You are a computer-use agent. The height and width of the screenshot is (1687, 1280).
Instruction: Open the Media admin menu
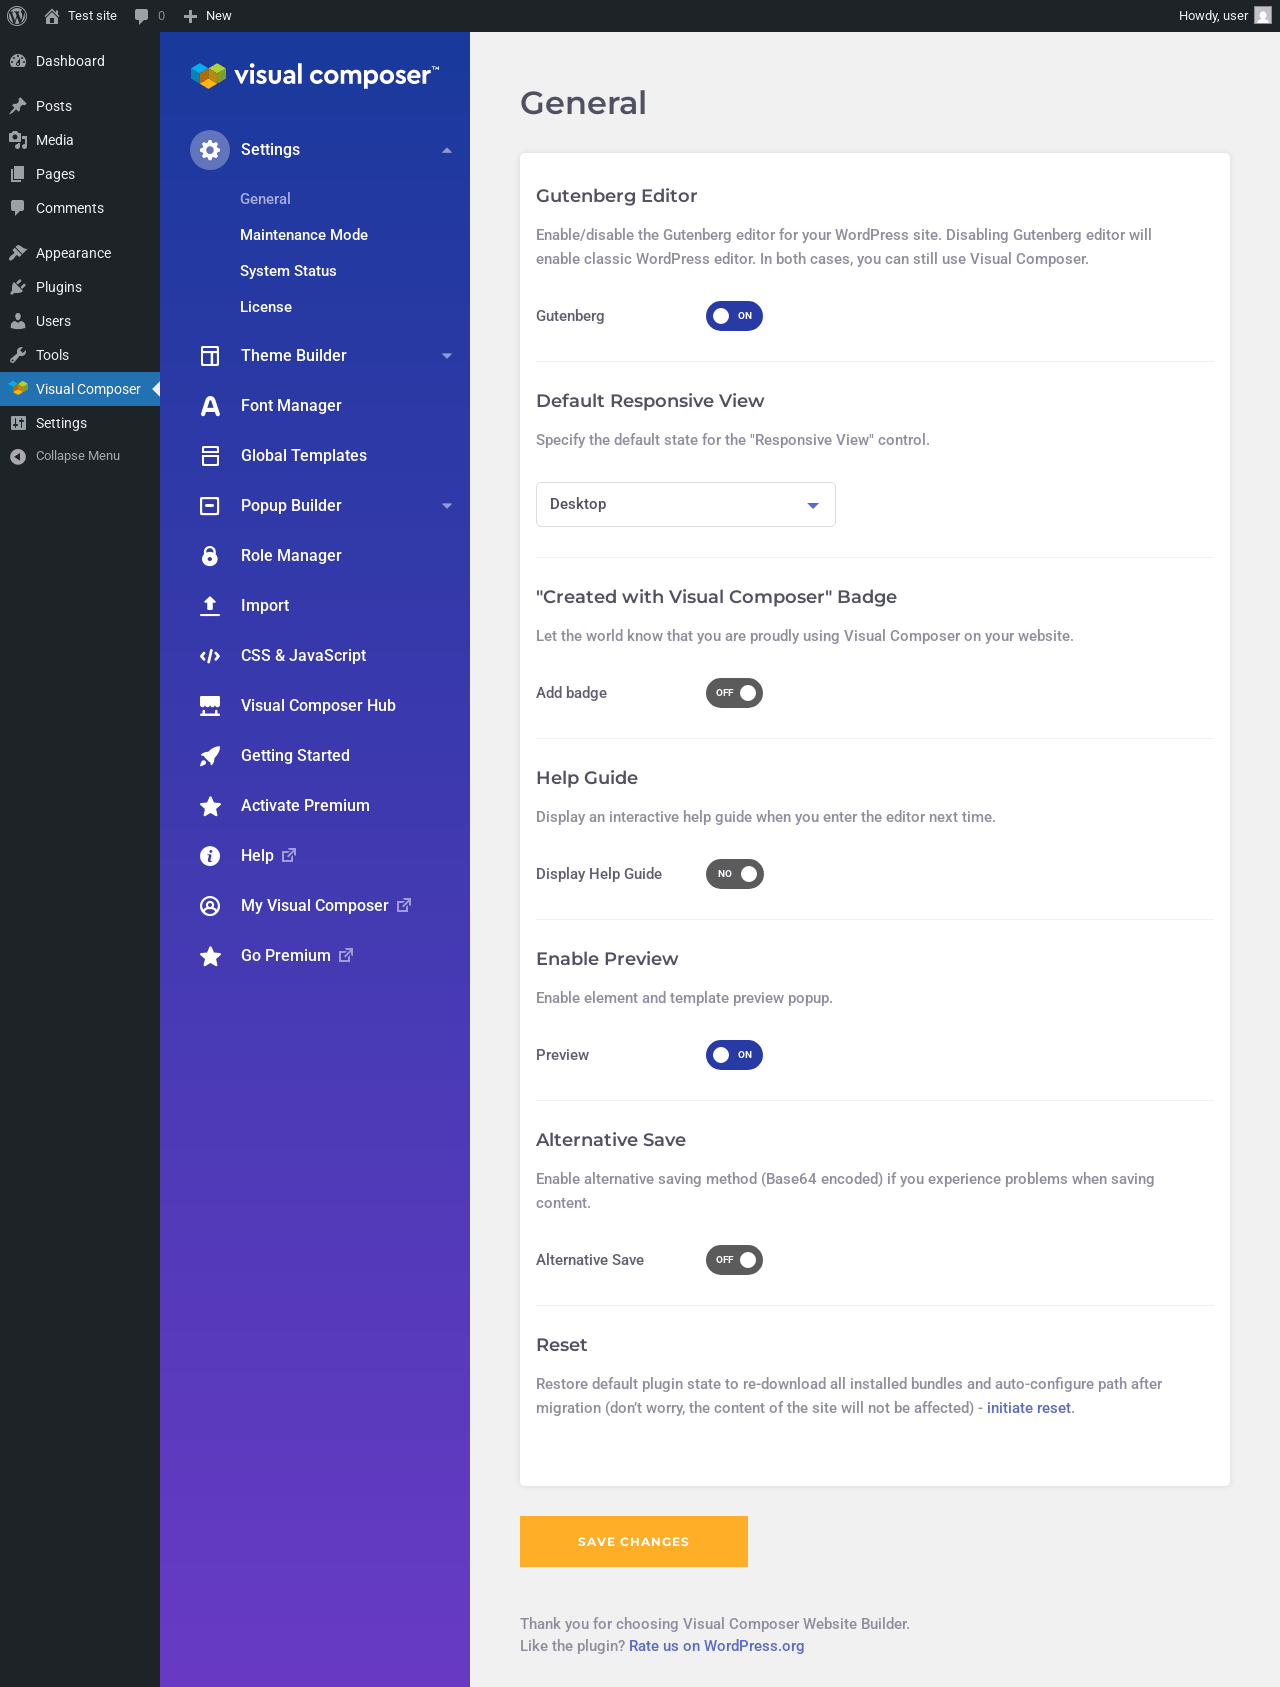[x=80, y=140]
